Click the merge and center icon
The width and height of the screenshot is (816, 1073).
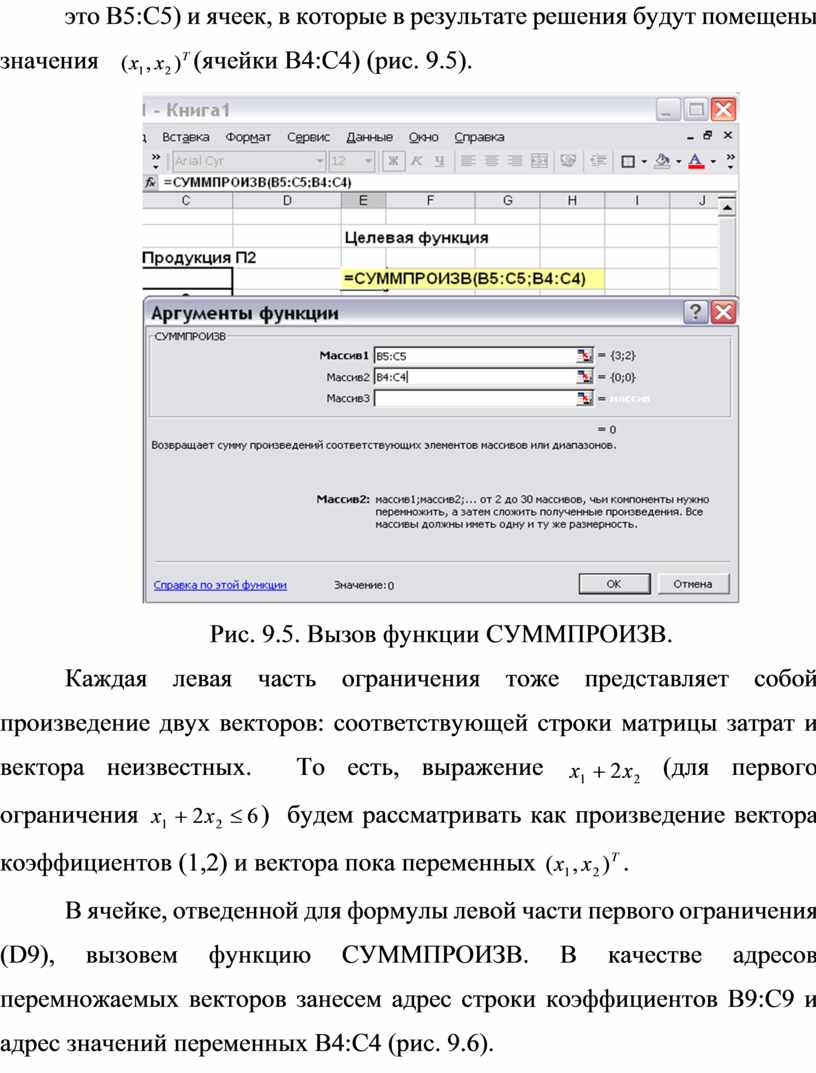click(539, 161)
